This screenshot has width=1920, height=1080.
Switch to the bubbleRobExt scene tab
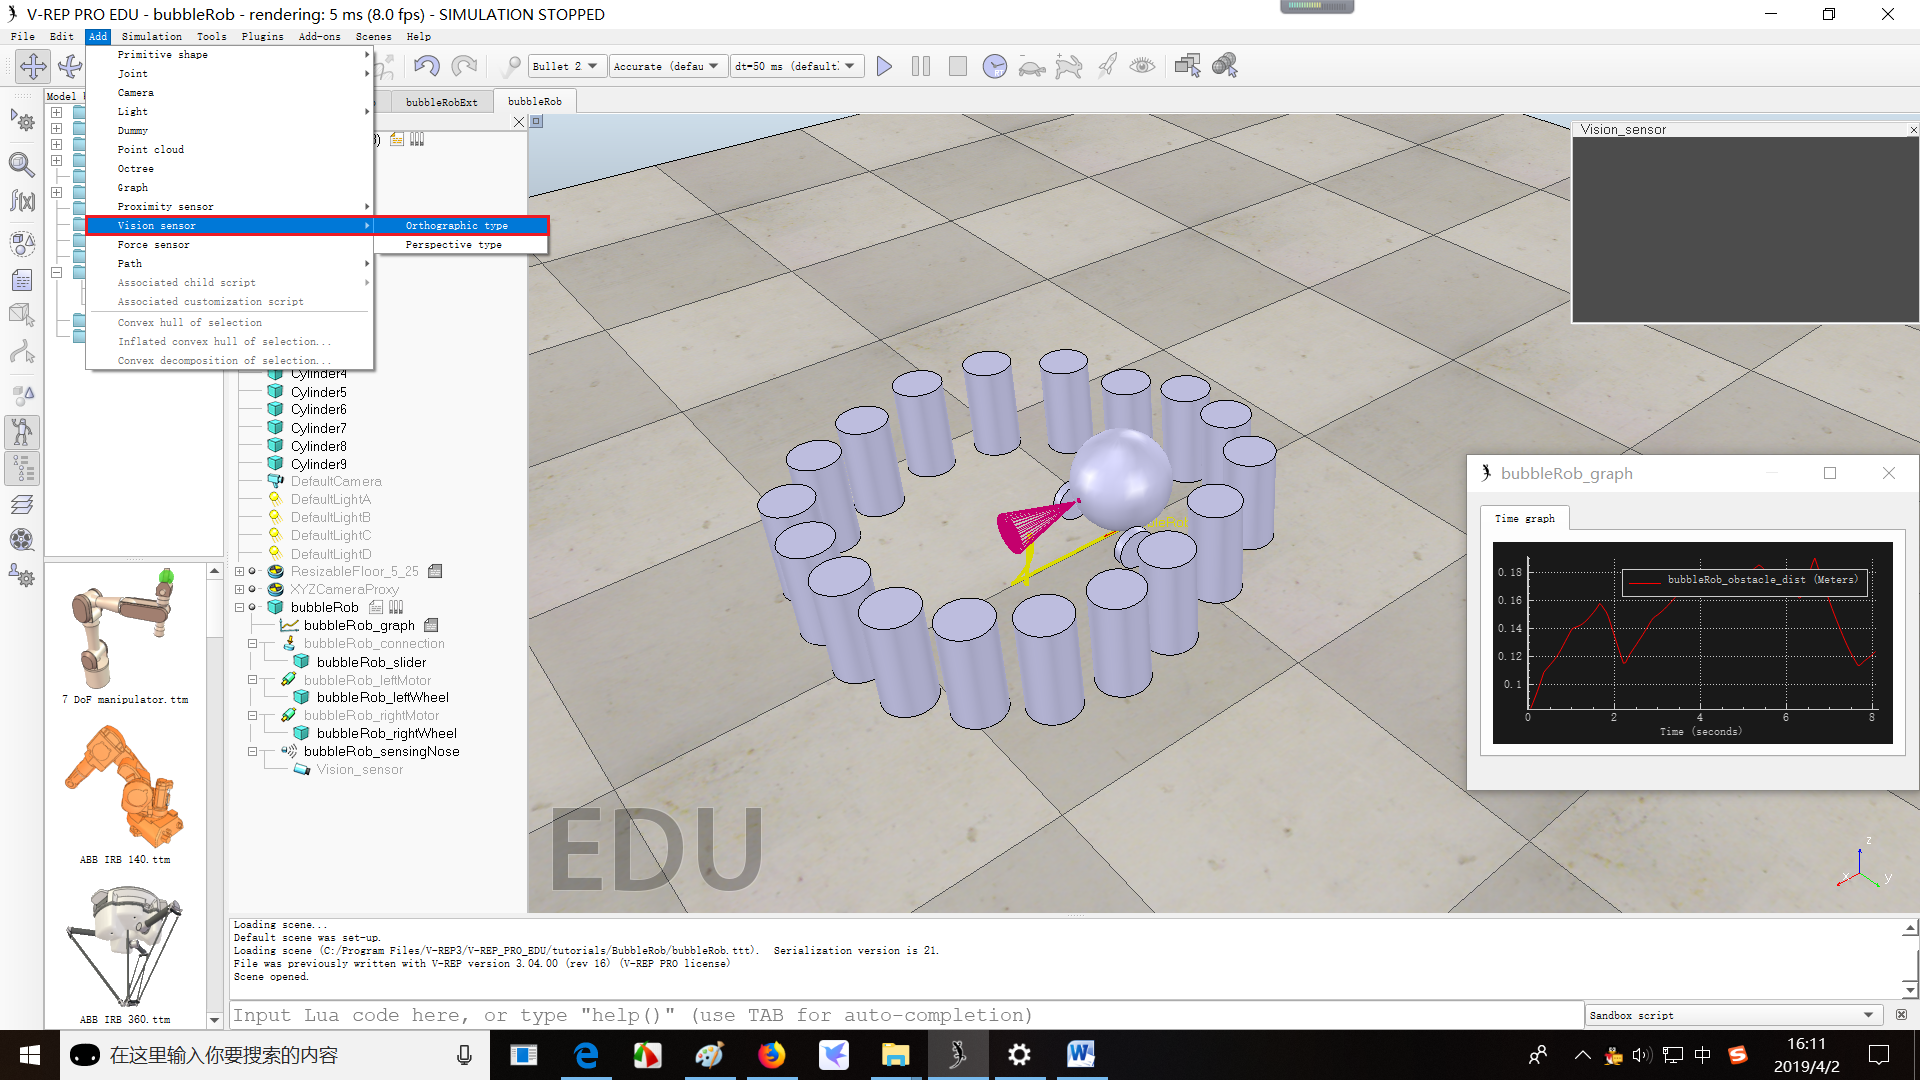point(440,101)
